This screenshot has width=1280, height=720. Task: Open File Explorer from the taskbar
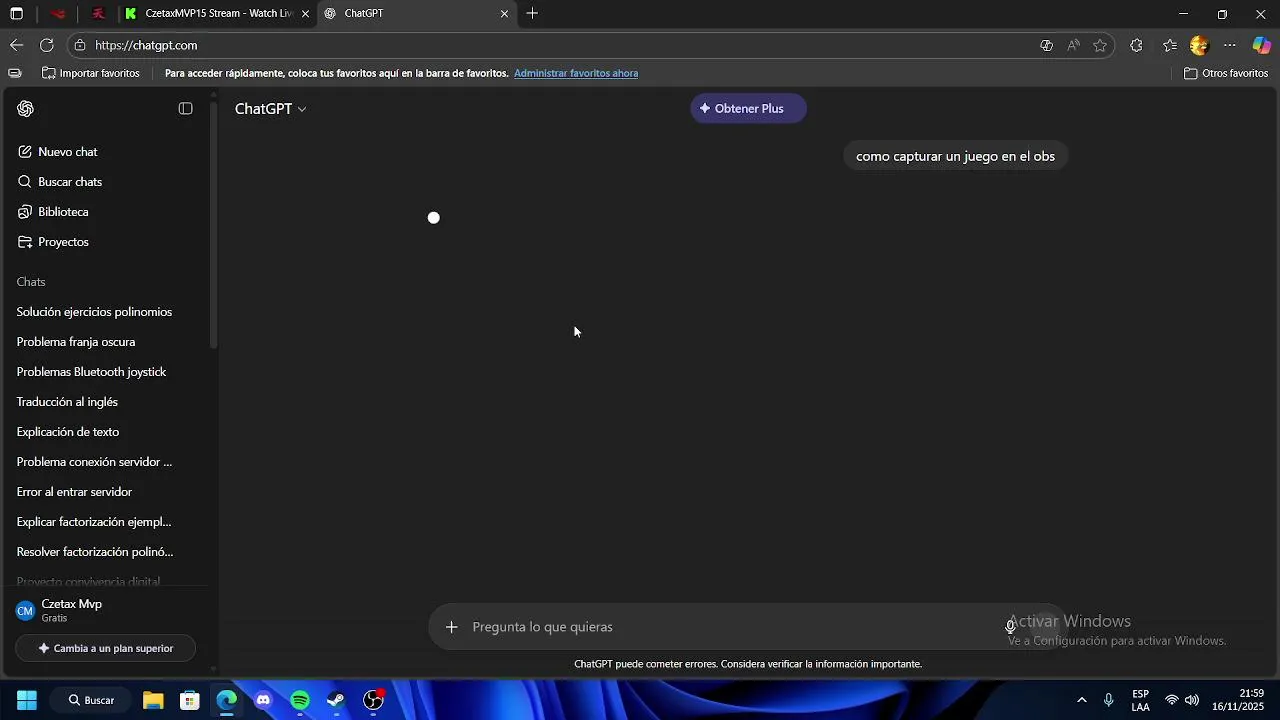(153, 700)
